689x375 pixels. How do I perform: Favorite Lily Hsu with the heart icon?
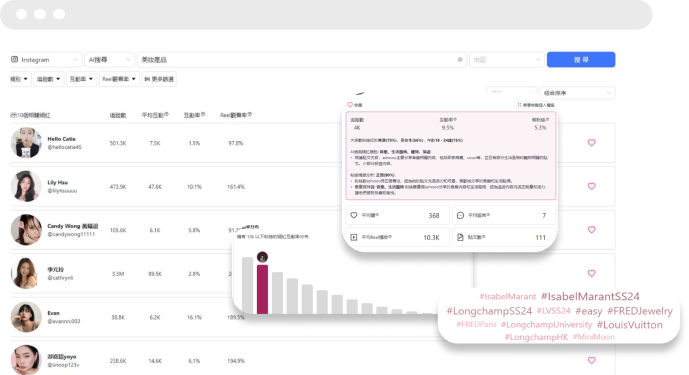coord(591,186)
